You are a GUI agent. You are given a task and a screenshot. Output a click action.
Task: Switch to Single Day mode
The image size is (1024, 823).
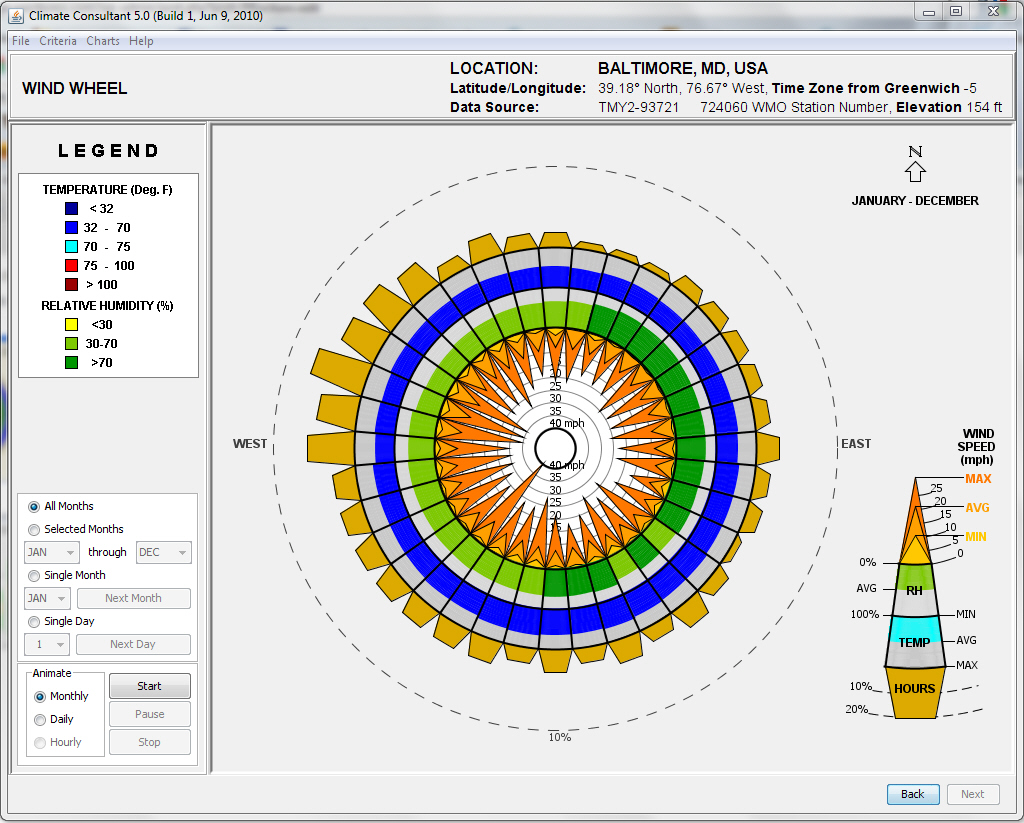34,621
